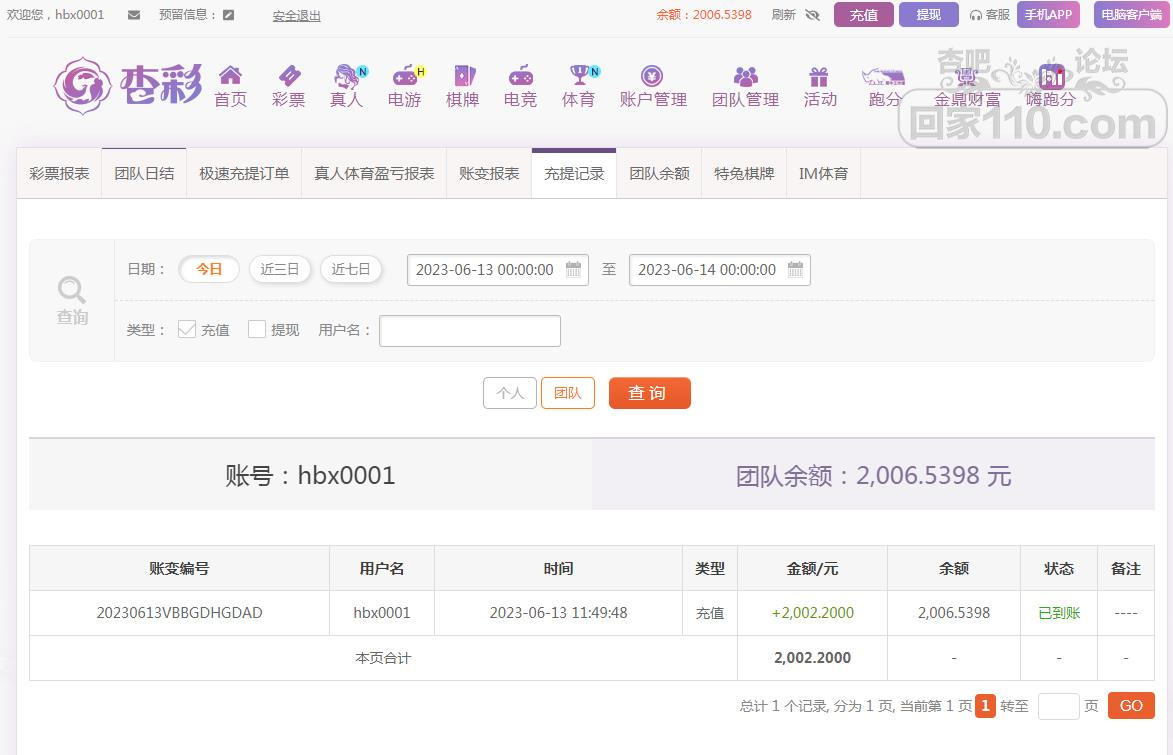1173x755 pixels.
Task: Open the start date calendar picker
Action: pos(574,269)
